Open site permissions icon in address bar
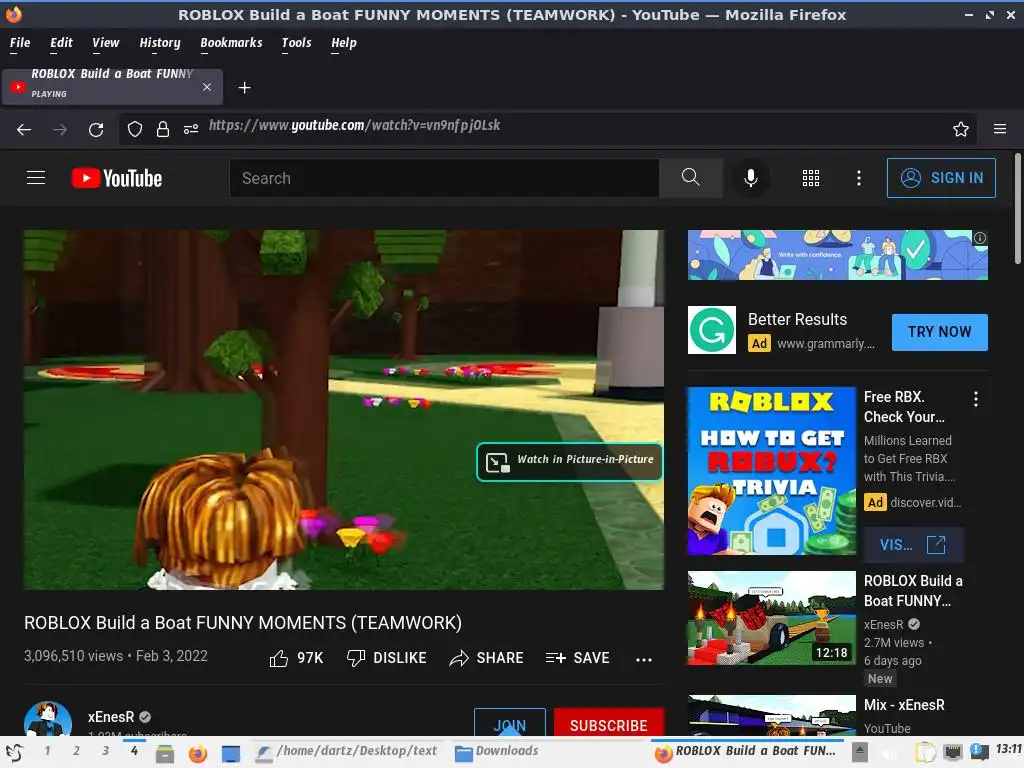1024x768 pixels. click(191, 129)
